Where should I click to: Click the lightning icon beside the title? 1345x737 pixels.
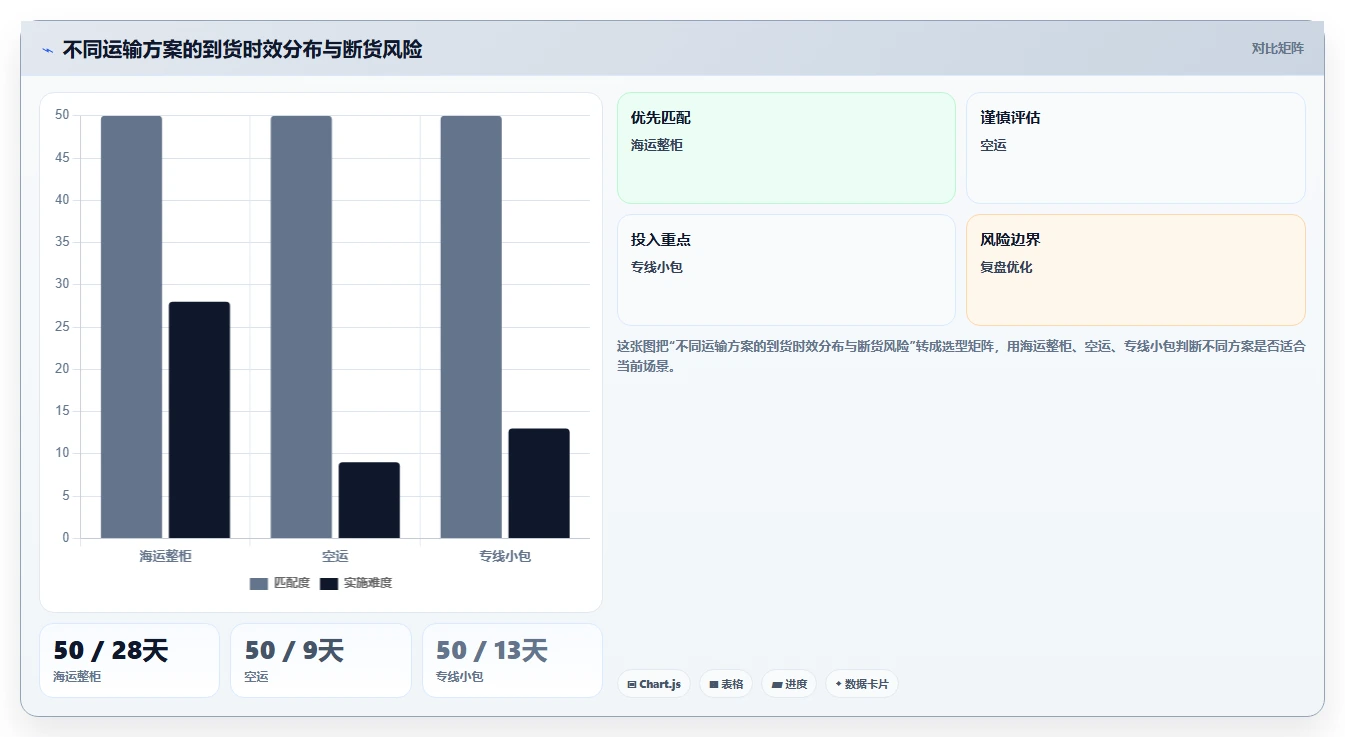48,49
